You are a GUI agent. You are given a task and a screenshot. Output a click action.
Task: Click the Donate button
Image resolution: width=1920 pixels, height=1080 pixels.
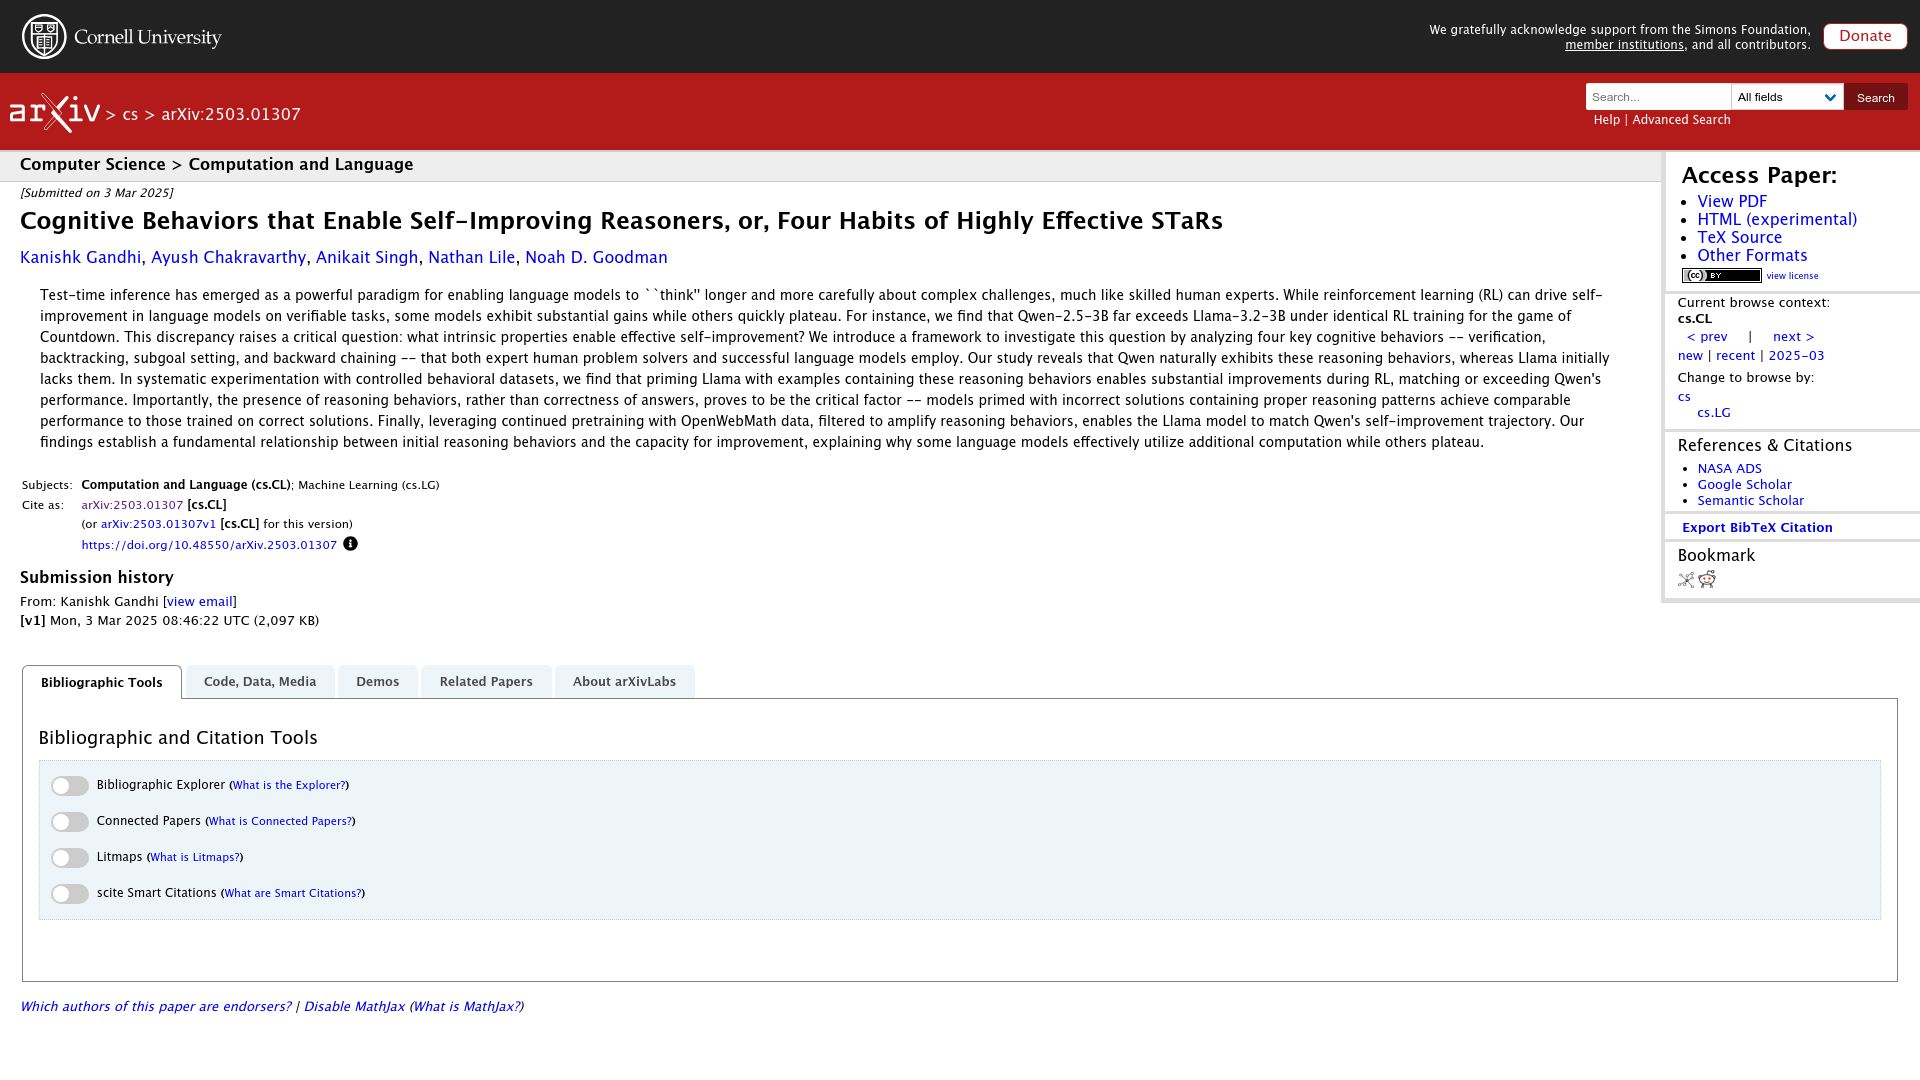[1865, 36]
